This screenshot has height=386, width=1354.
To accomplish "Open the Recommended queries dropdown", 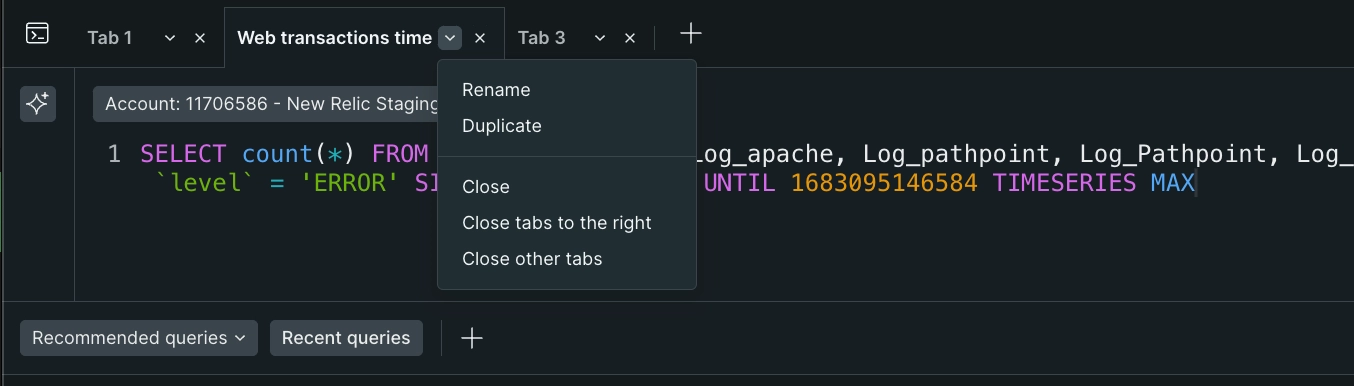I will 139,338.
